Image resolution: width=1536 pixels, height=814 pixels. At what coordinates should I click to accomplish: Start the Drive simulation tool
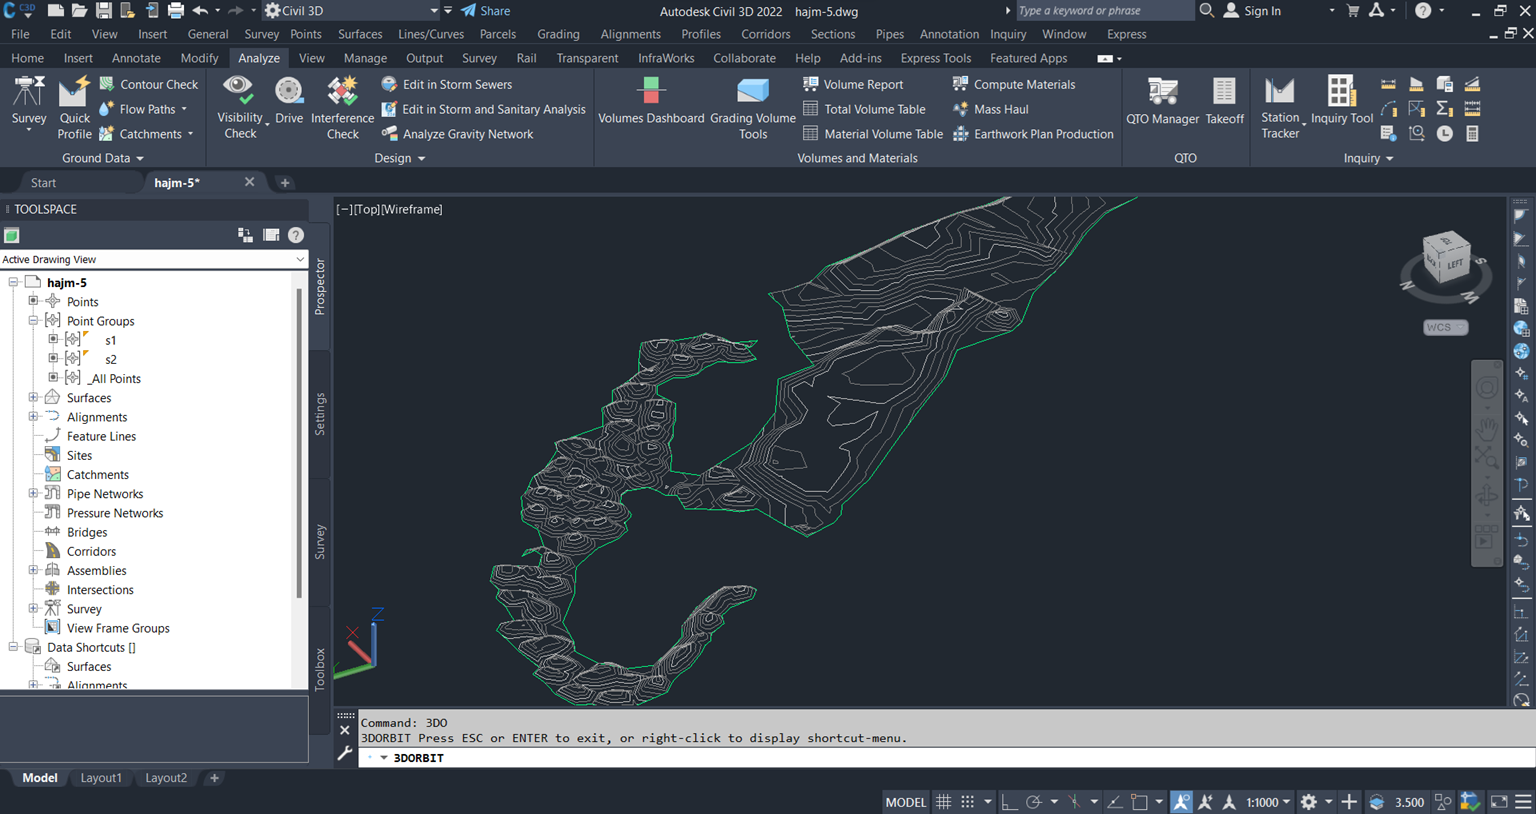click(289, 101)
